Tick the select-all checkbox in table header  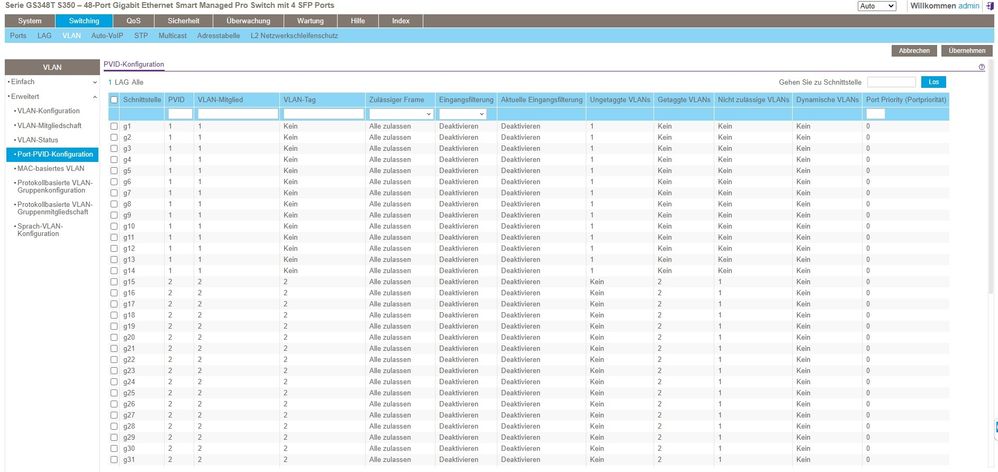point(114,100)
